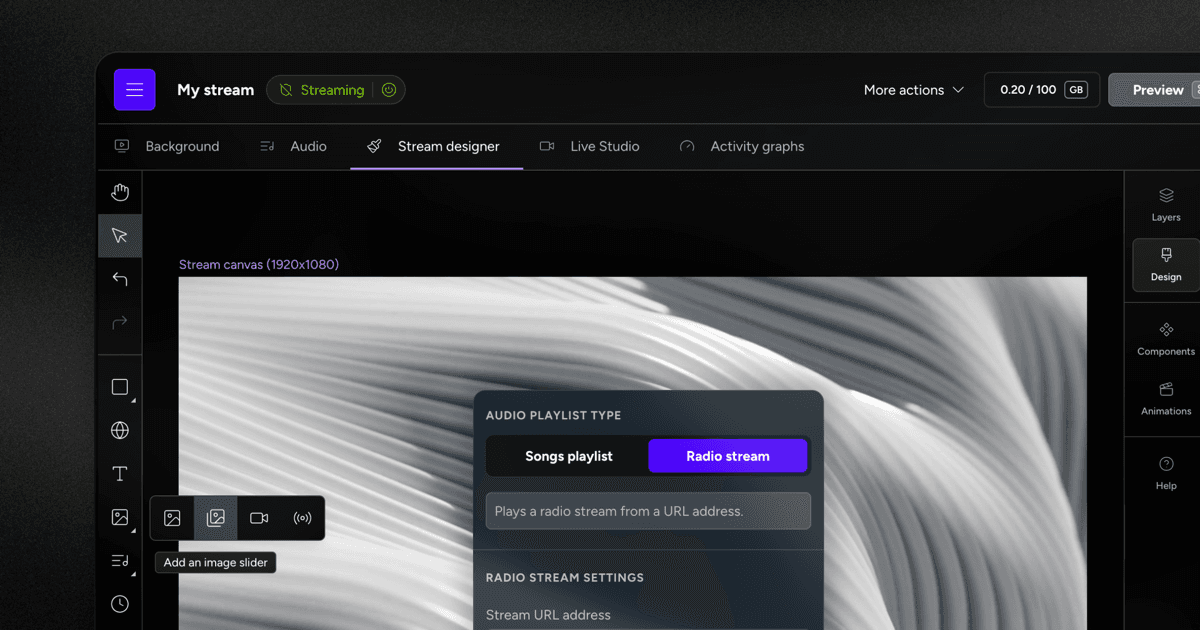1200x630 pixels.
Task: Click the Undo arrow
Action: 120,279
